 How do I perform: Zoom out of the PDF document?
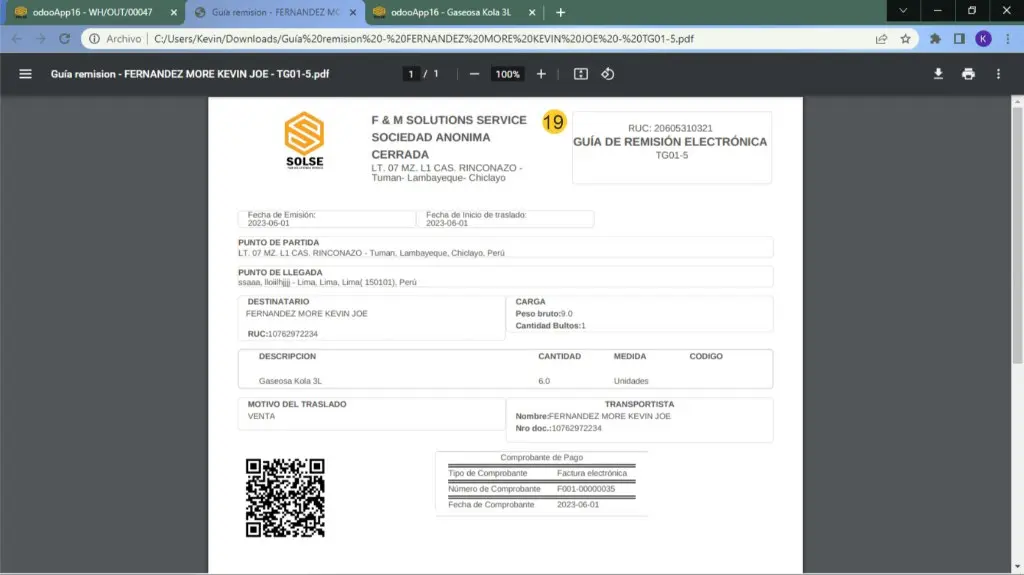474,74
